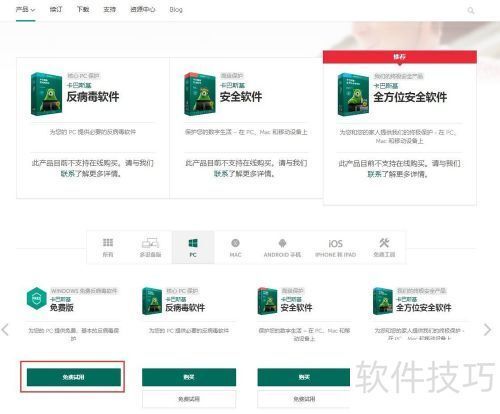Click the left carousel arrow
This screenshot has width=500, height=414.
[x=5, y=329]
